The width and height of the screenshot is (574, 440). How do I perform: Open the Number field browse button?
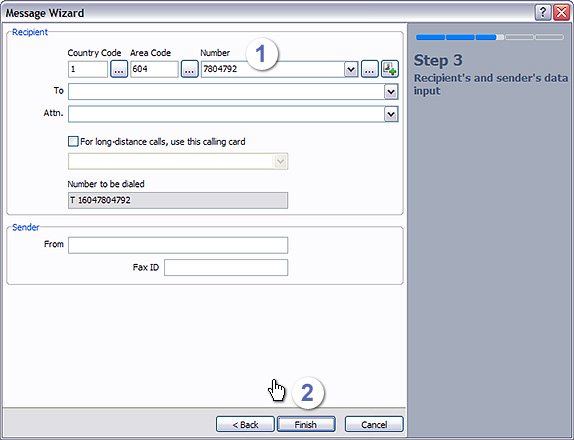(x=370, y=69)
